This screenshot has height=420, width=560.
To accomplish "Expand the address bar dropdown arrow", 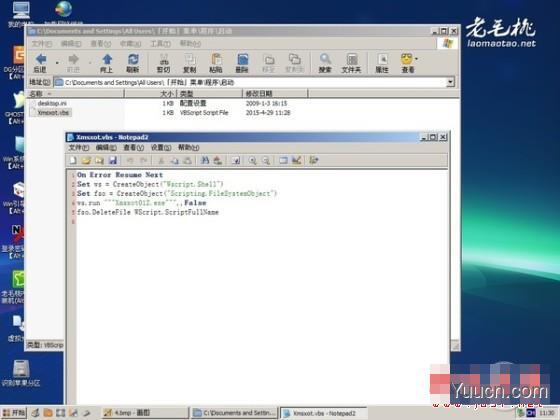I will pyautogui.click(x=450, y=82).
